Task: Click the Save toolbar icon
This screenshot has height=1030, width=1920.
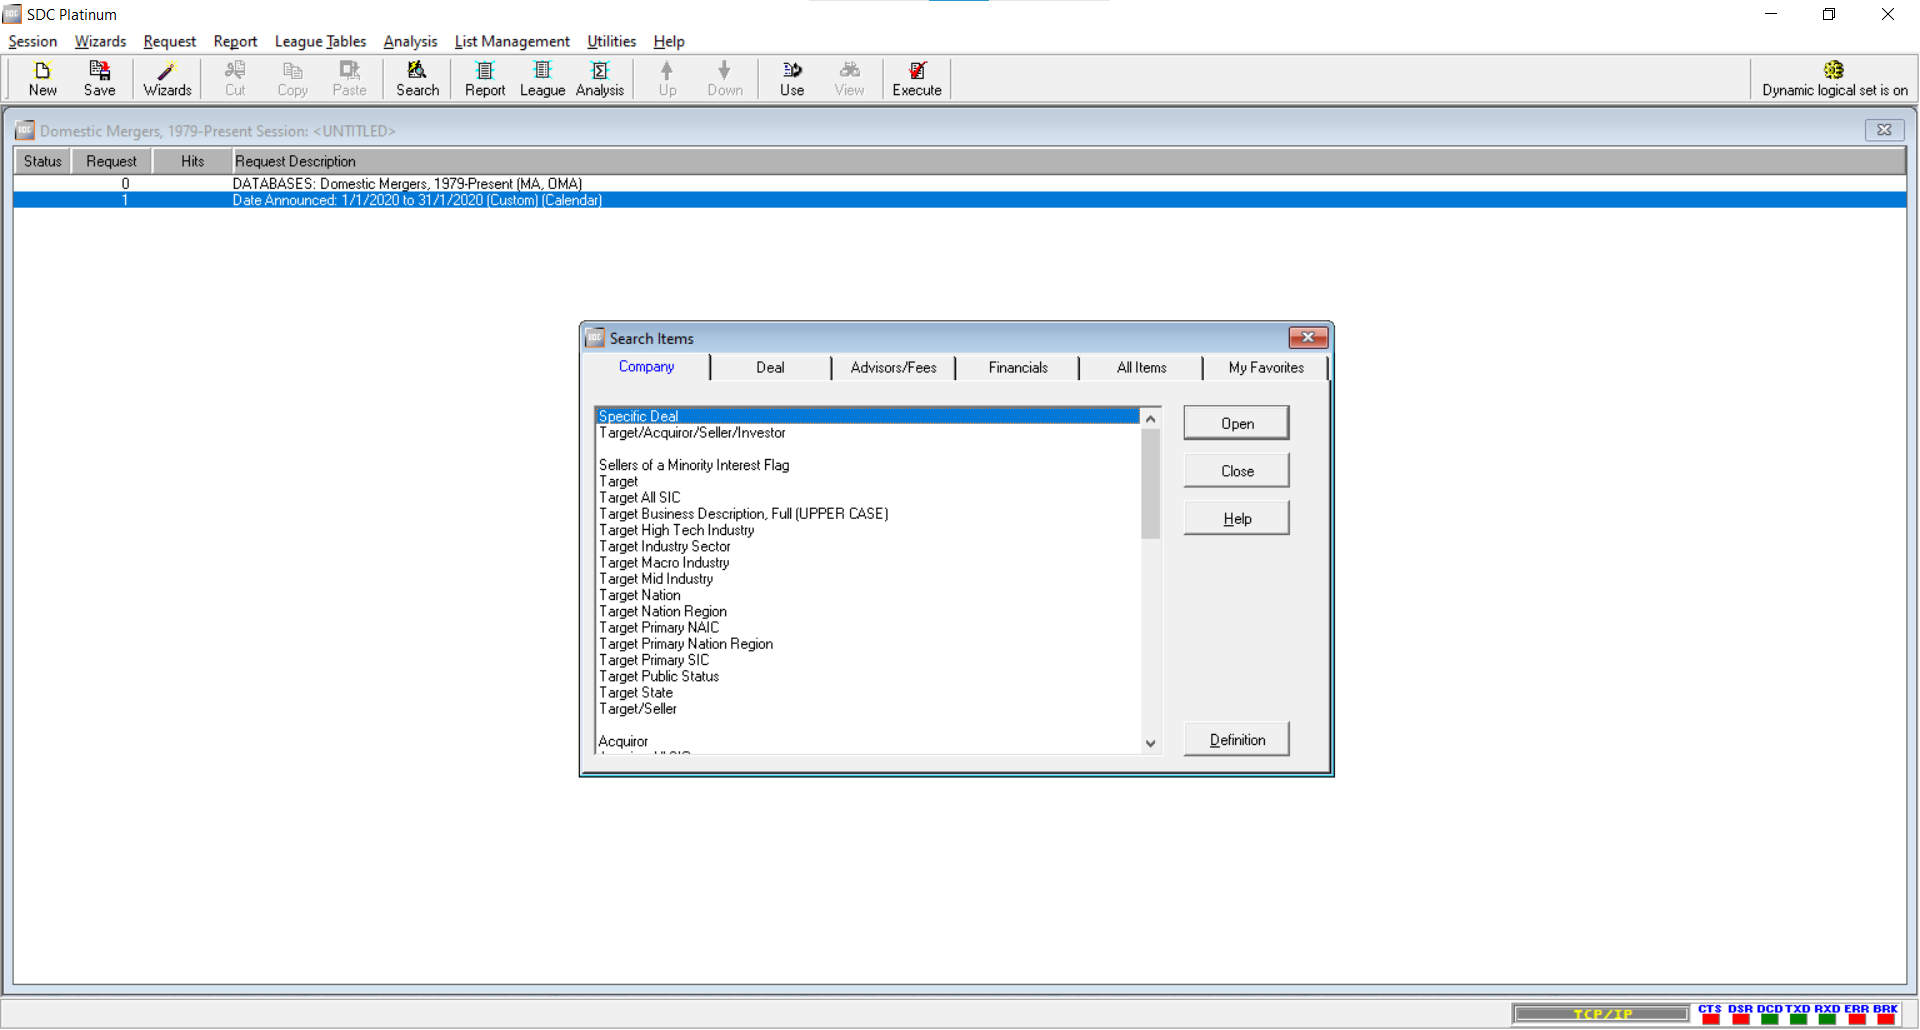Action: (99, 78)
